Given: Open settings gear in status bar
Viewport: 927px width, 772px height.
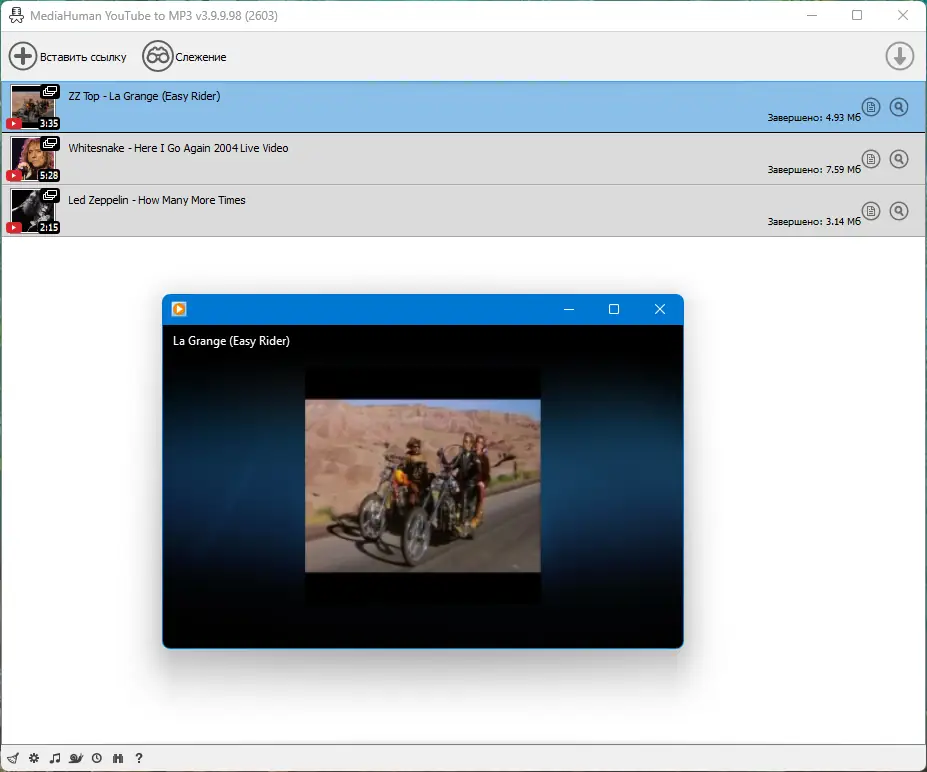Looking at the screenshot, I should click(x=34, y=758).
